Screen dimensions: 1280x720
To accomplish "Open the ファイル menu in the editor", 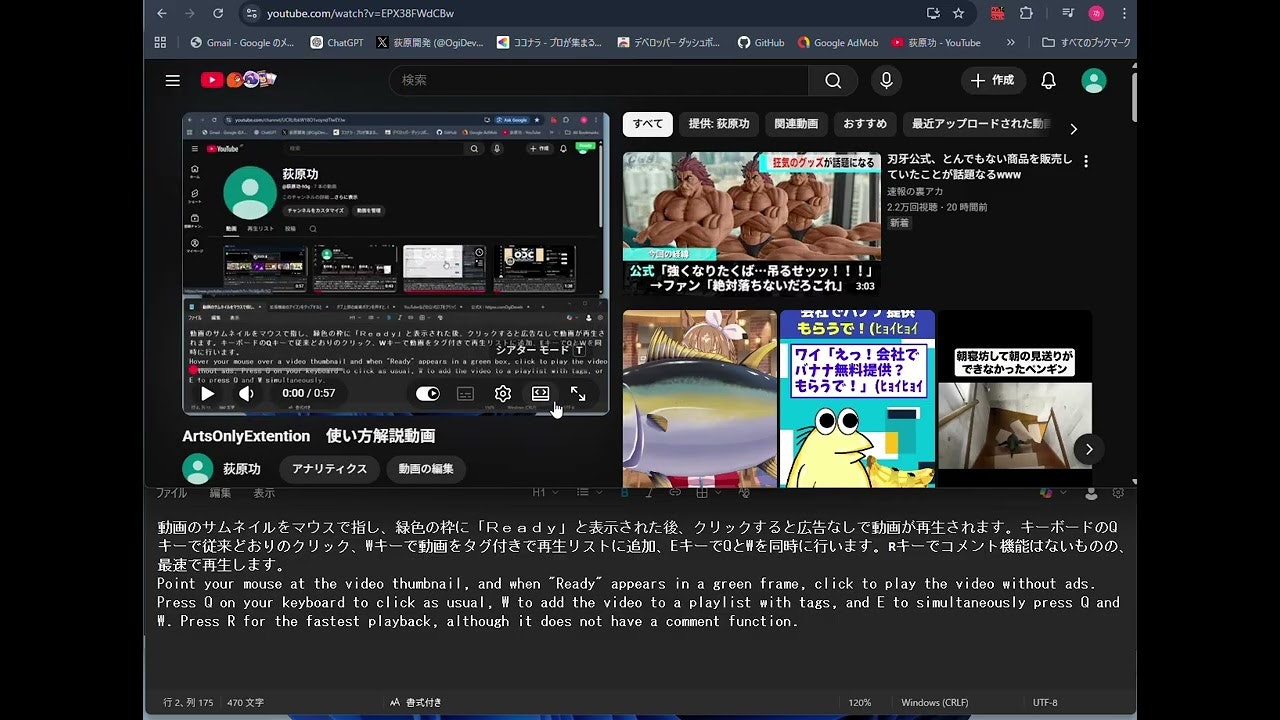I will tap(171, 492).
